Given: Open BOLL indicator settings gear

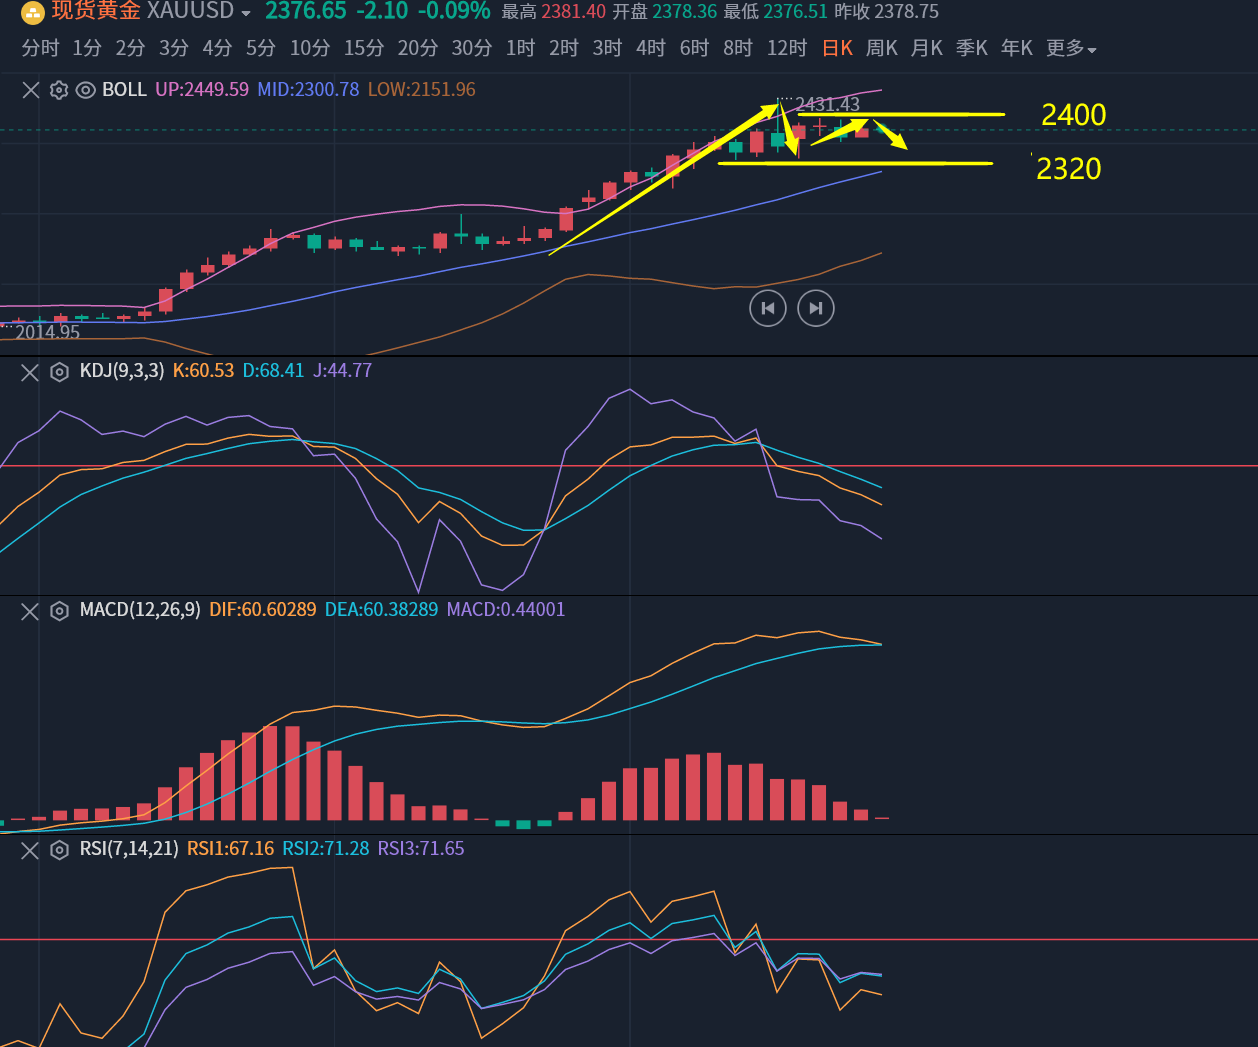Looking at the screenshot, I should (x=59, y=90).
